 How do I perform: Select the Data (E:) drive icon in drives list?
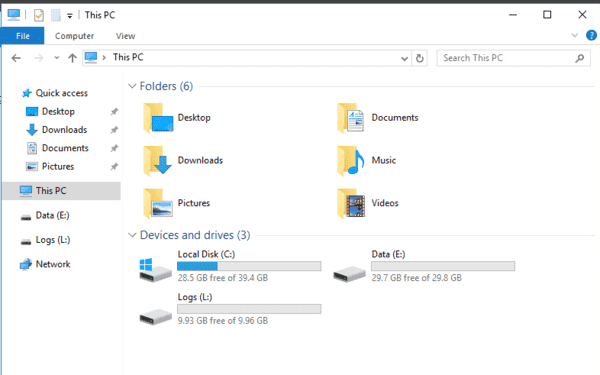[349, 274]
